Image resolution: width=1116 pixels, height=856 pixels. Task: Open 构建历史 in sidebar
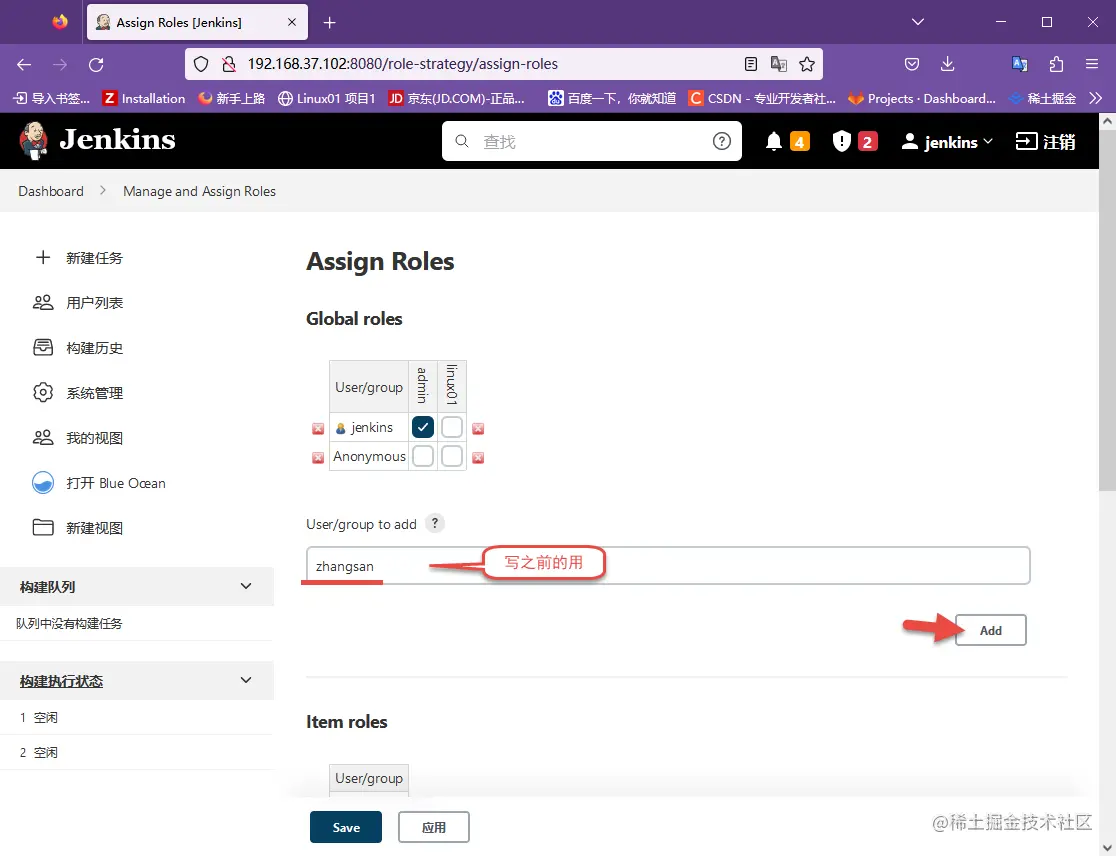pos(78,347)
